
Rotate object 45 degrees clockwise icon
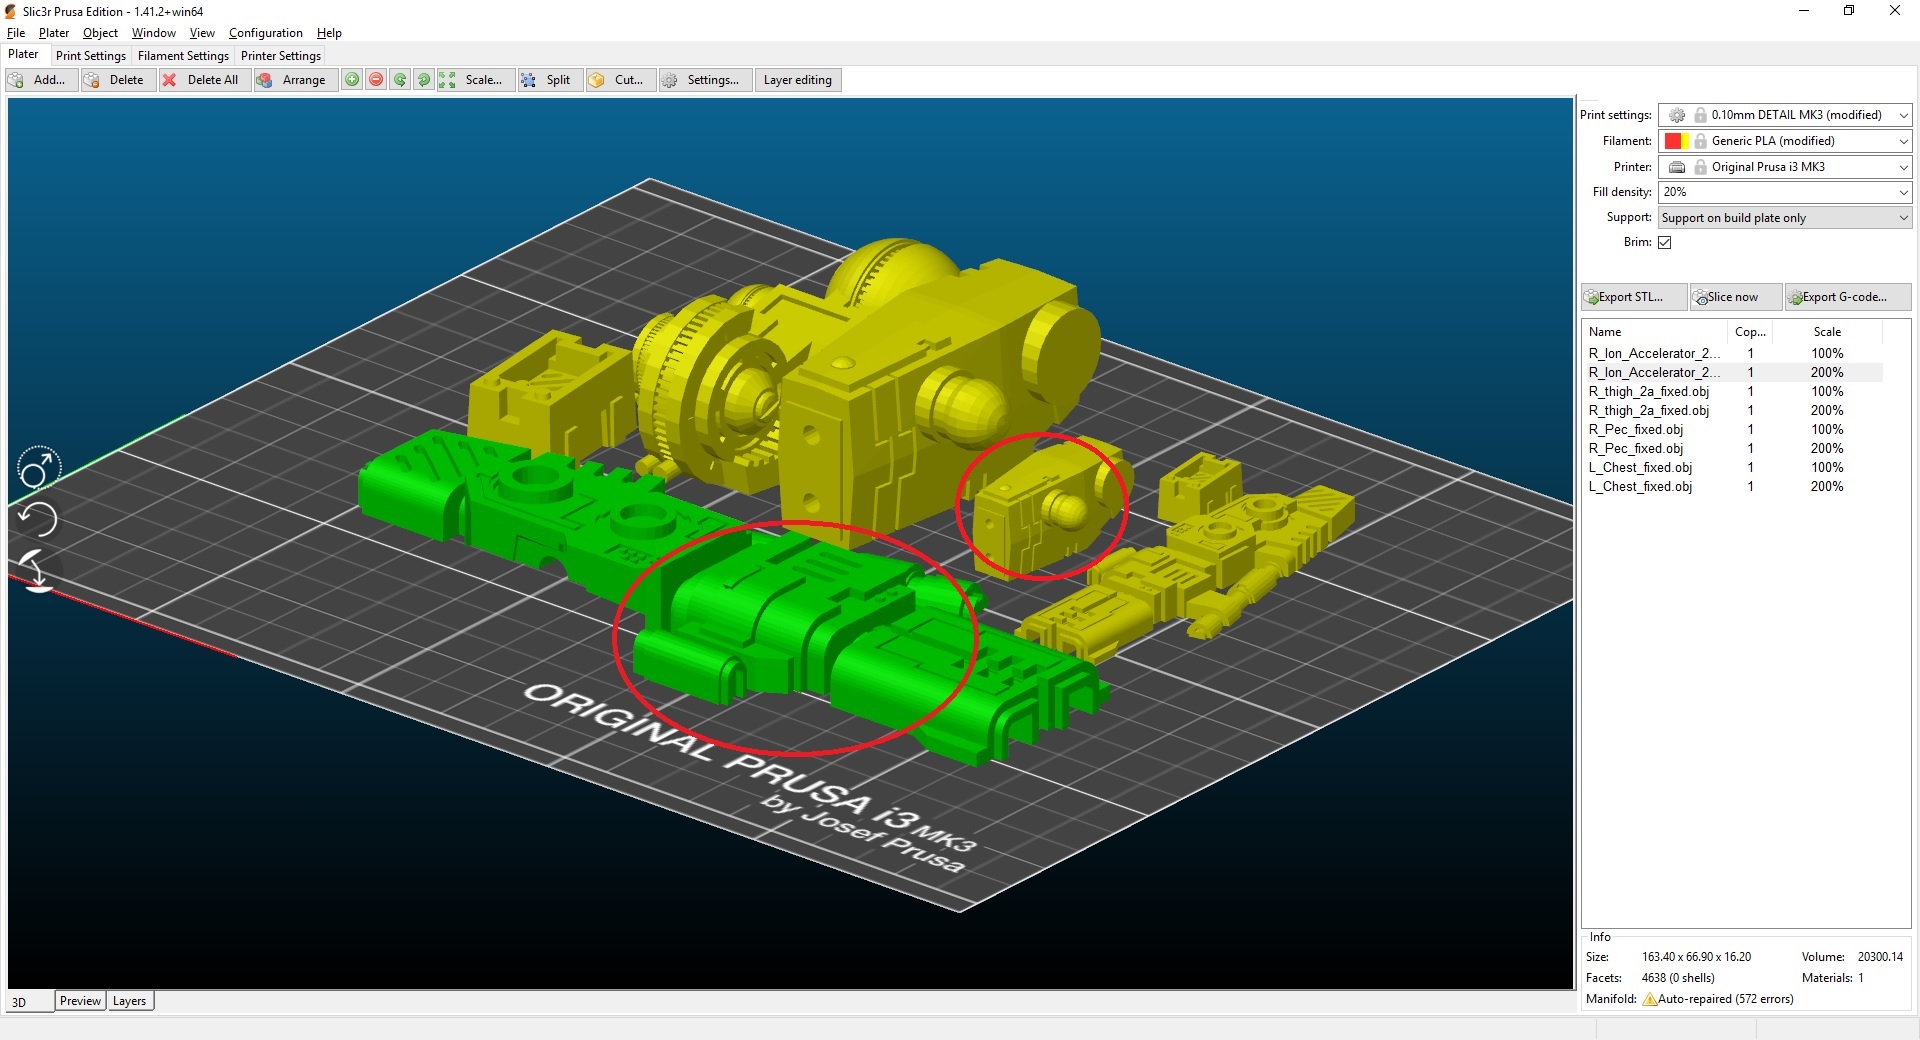click(x=424, y=80)
